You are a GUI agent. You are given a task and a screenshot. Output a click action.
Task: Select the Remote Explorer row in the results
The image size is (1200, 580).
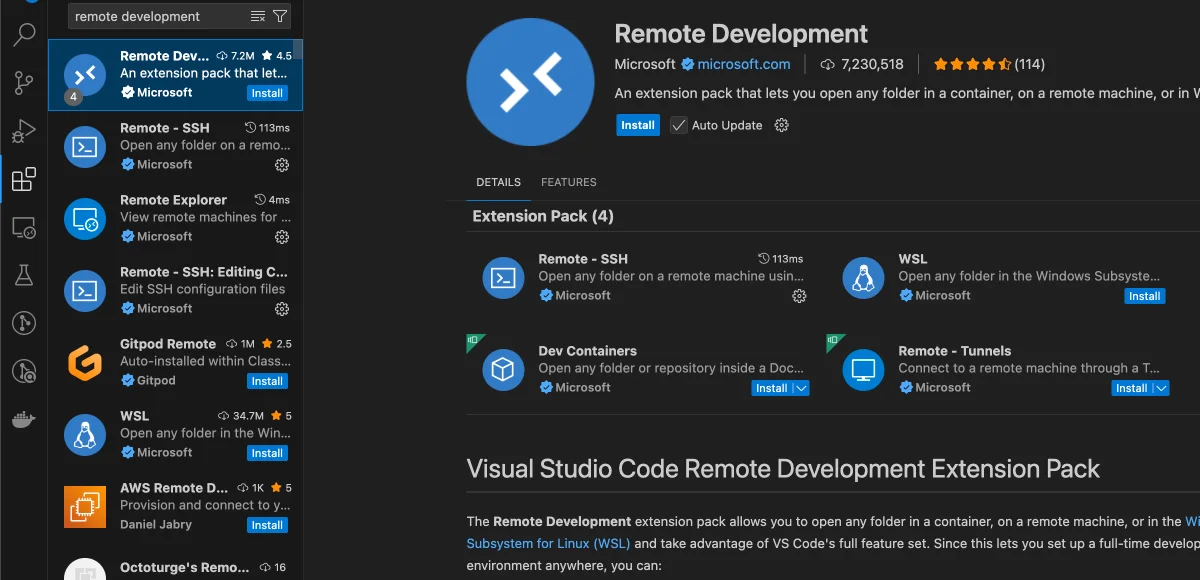coord(175,219)
